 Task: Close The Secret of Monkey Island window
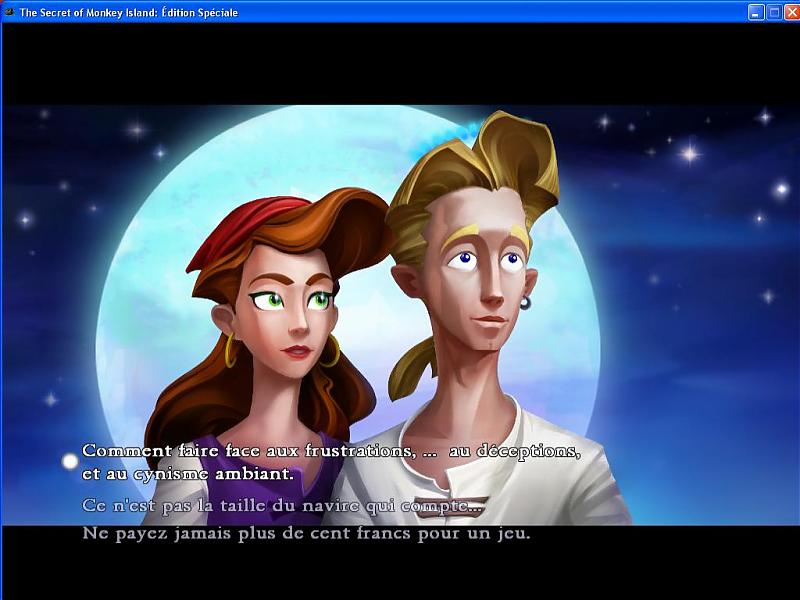pyautogui.click(x=792, y=12)
